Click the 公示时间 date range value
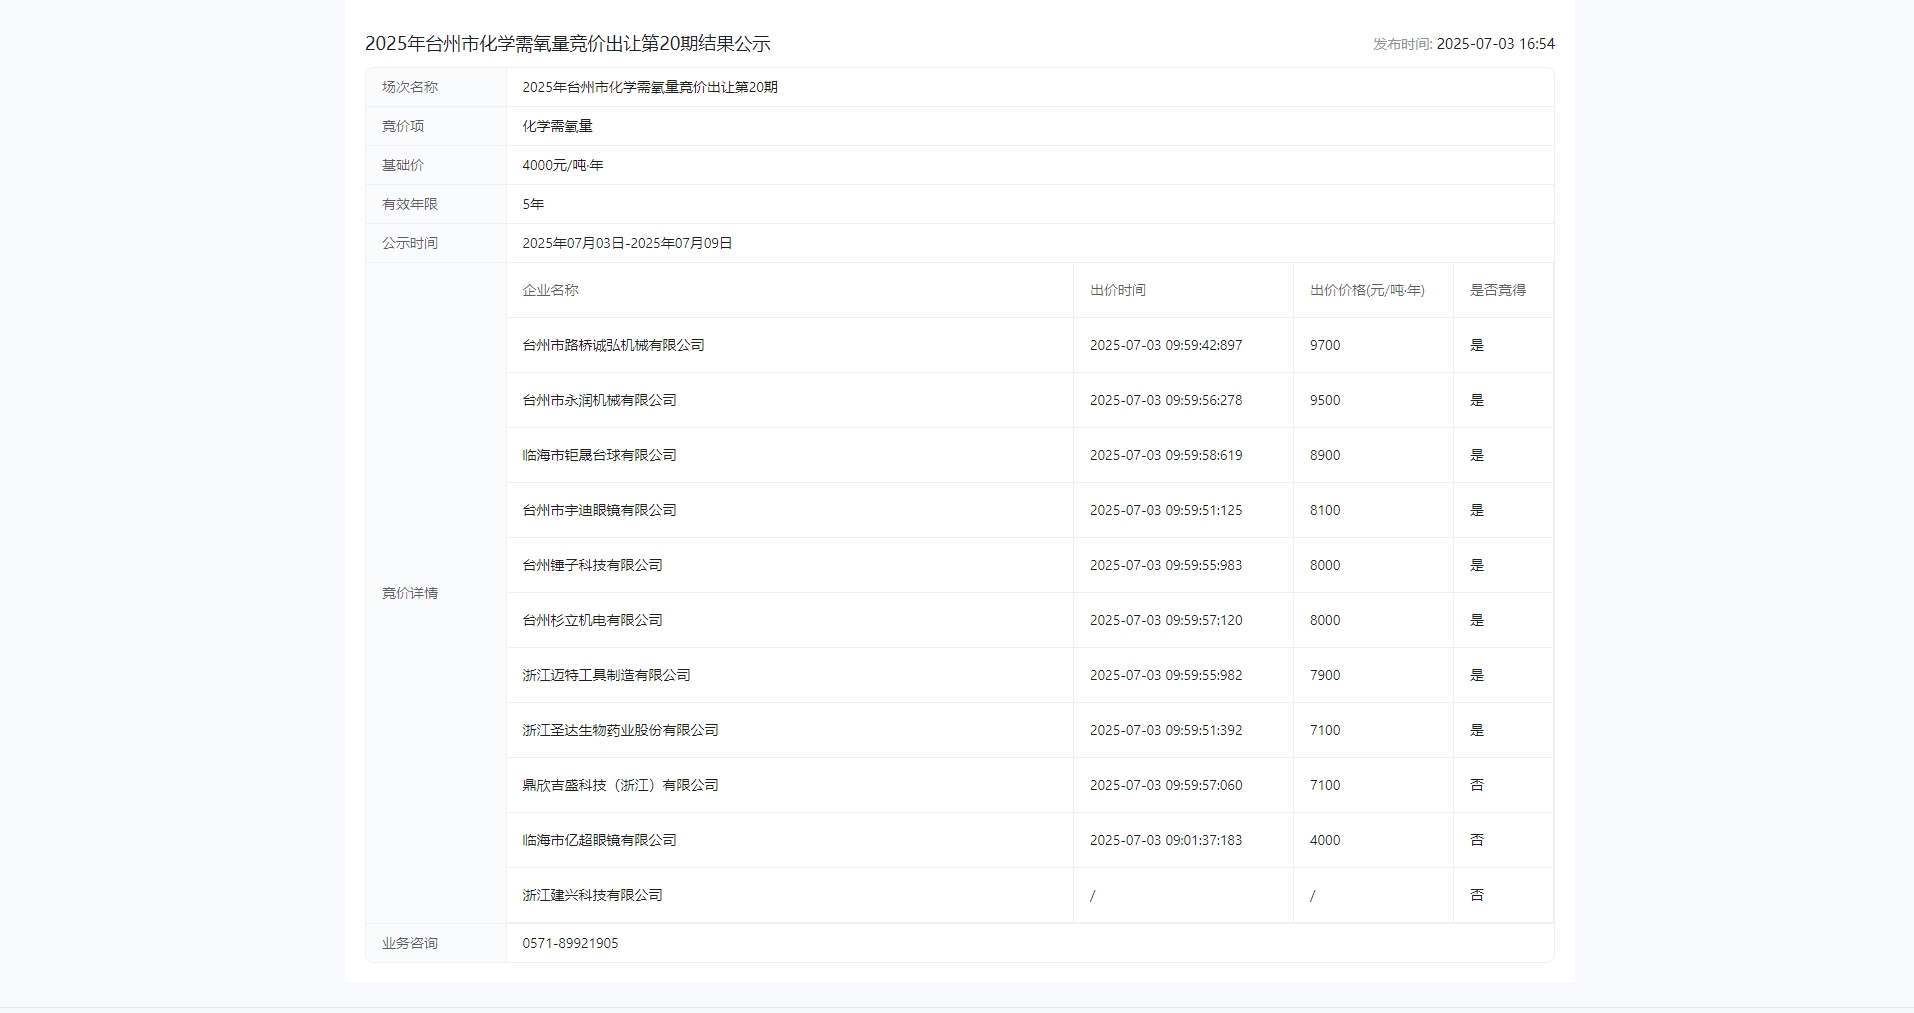Viewport: 1914px width, 1013px height. pyautogui.click(x=627, y=243)
